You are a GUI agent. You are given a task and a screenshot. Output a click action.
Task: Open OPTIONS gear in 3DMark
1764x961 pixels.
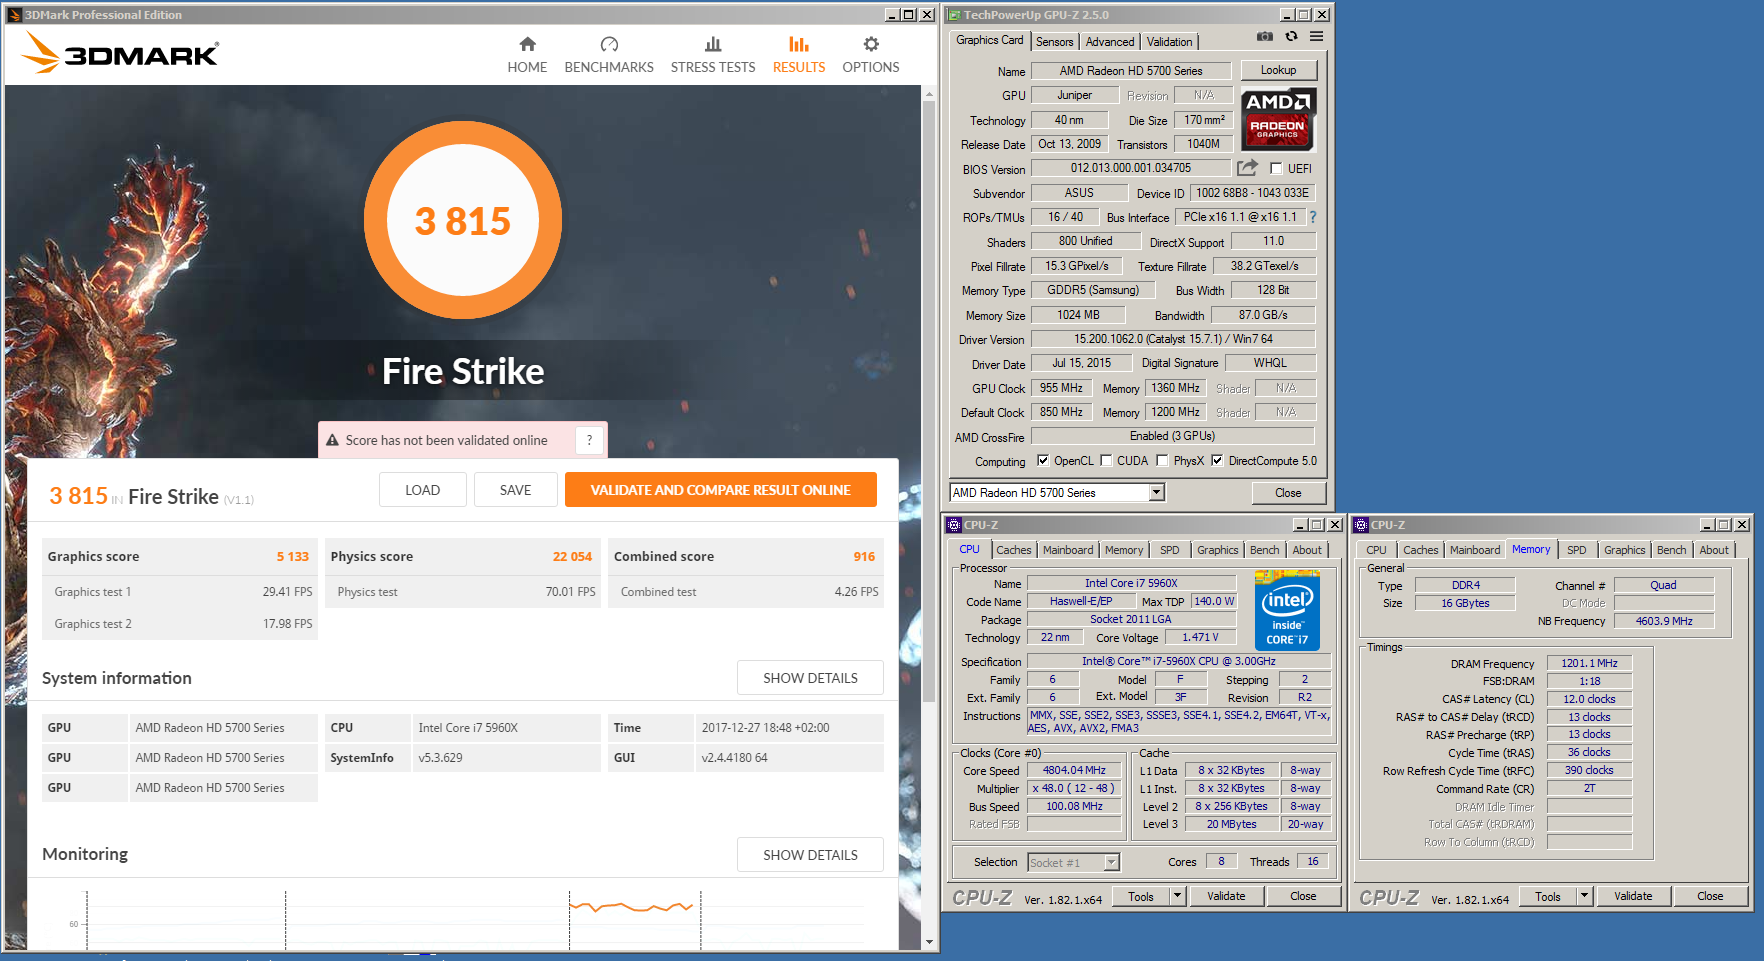click(x=871, y=55)
